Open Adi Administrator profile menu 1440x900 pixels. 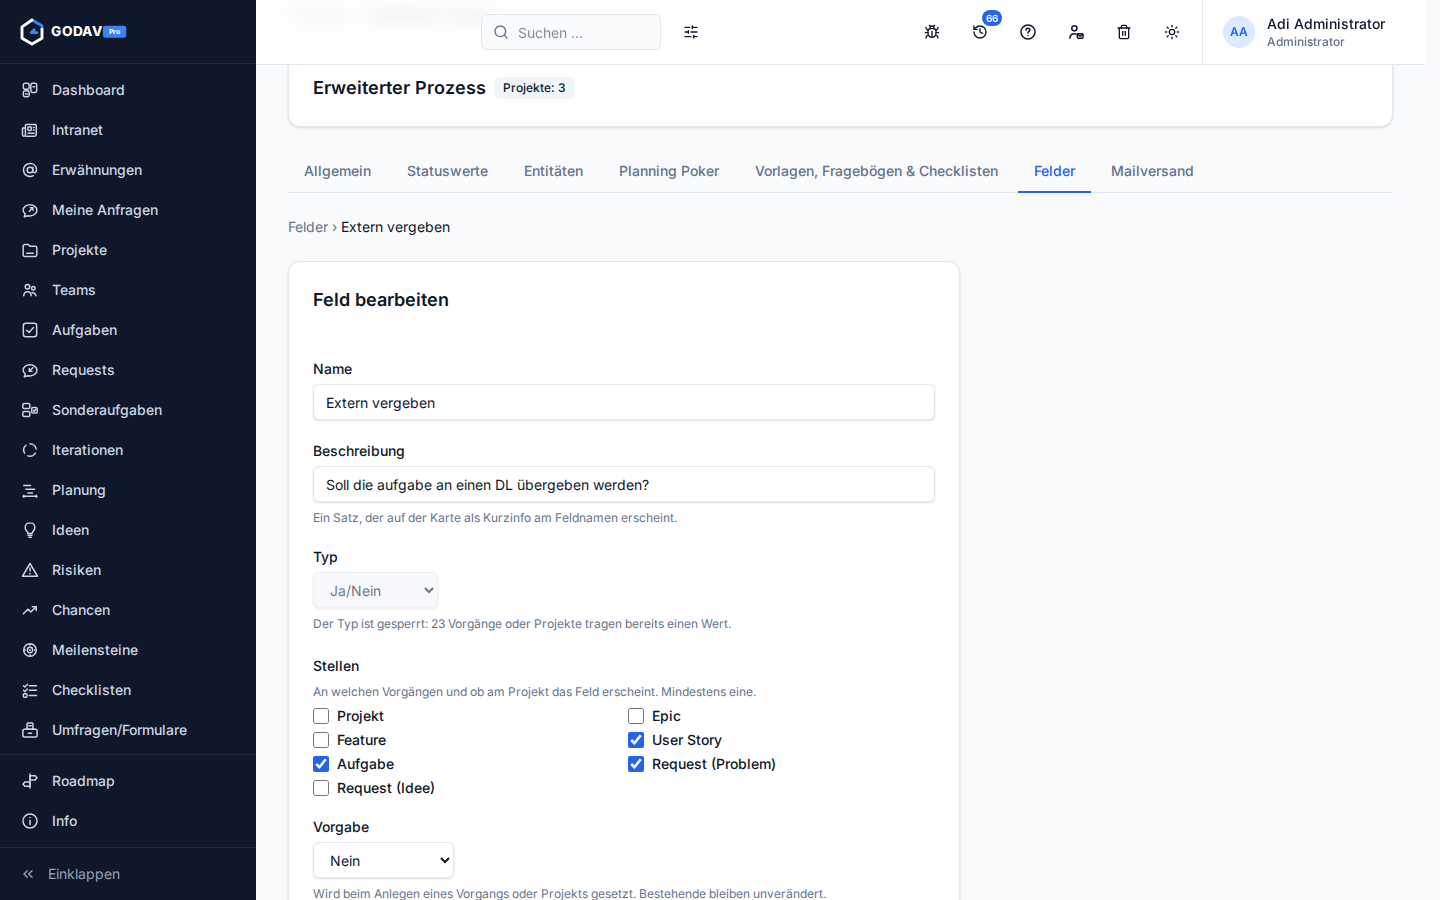click(1304, 32)
